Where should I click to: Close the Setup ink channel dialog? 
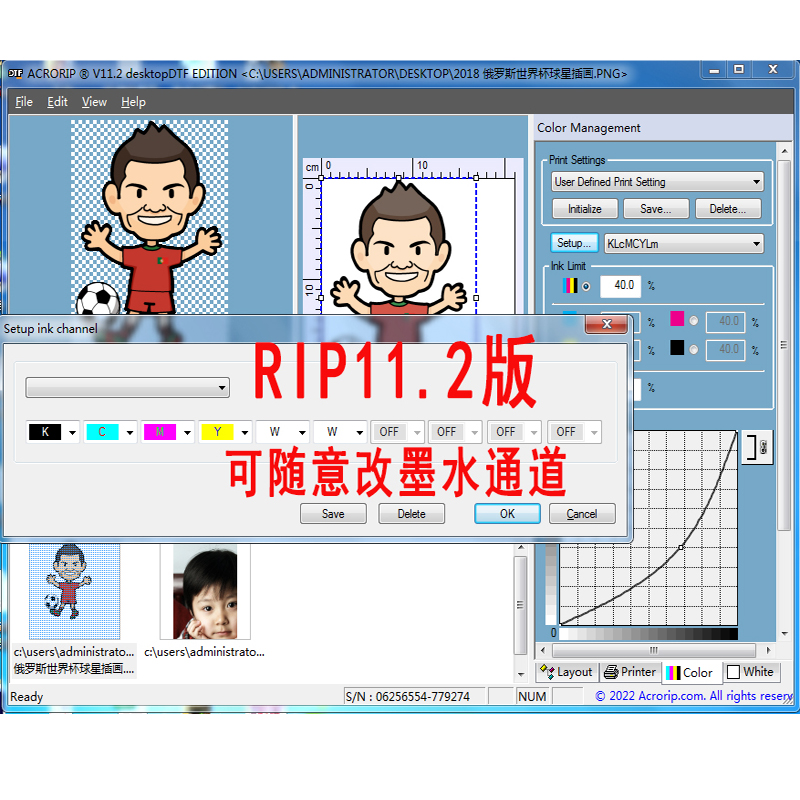click(607, 324)
